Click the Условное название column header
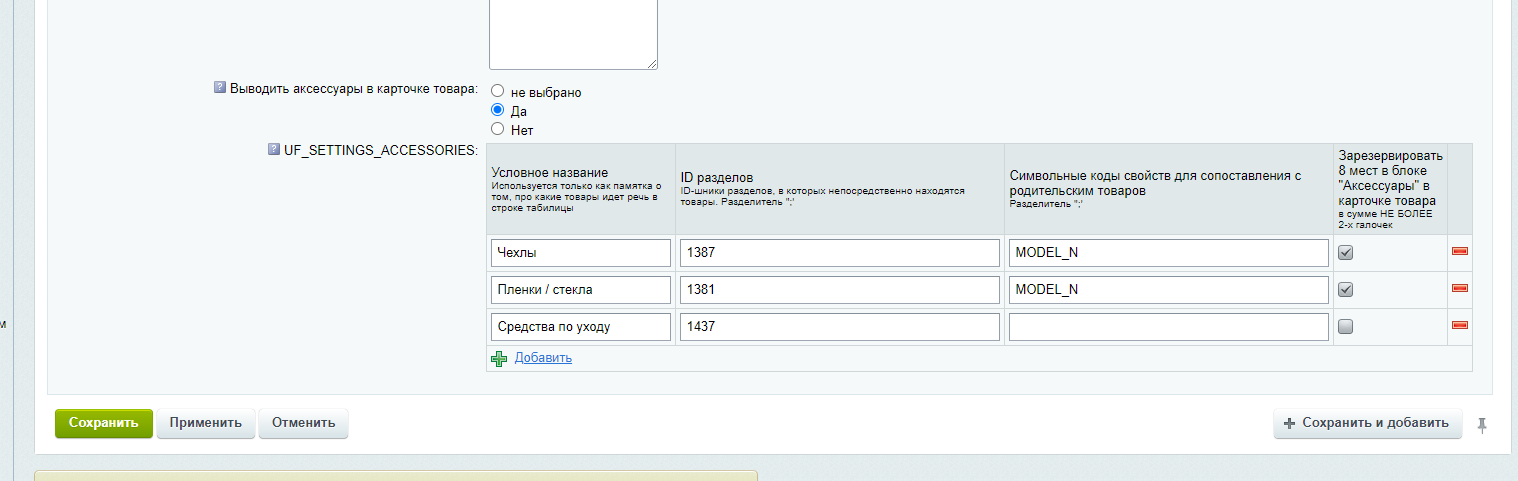Viewport: 1518px width, 481px height. (x=581, y=189)
